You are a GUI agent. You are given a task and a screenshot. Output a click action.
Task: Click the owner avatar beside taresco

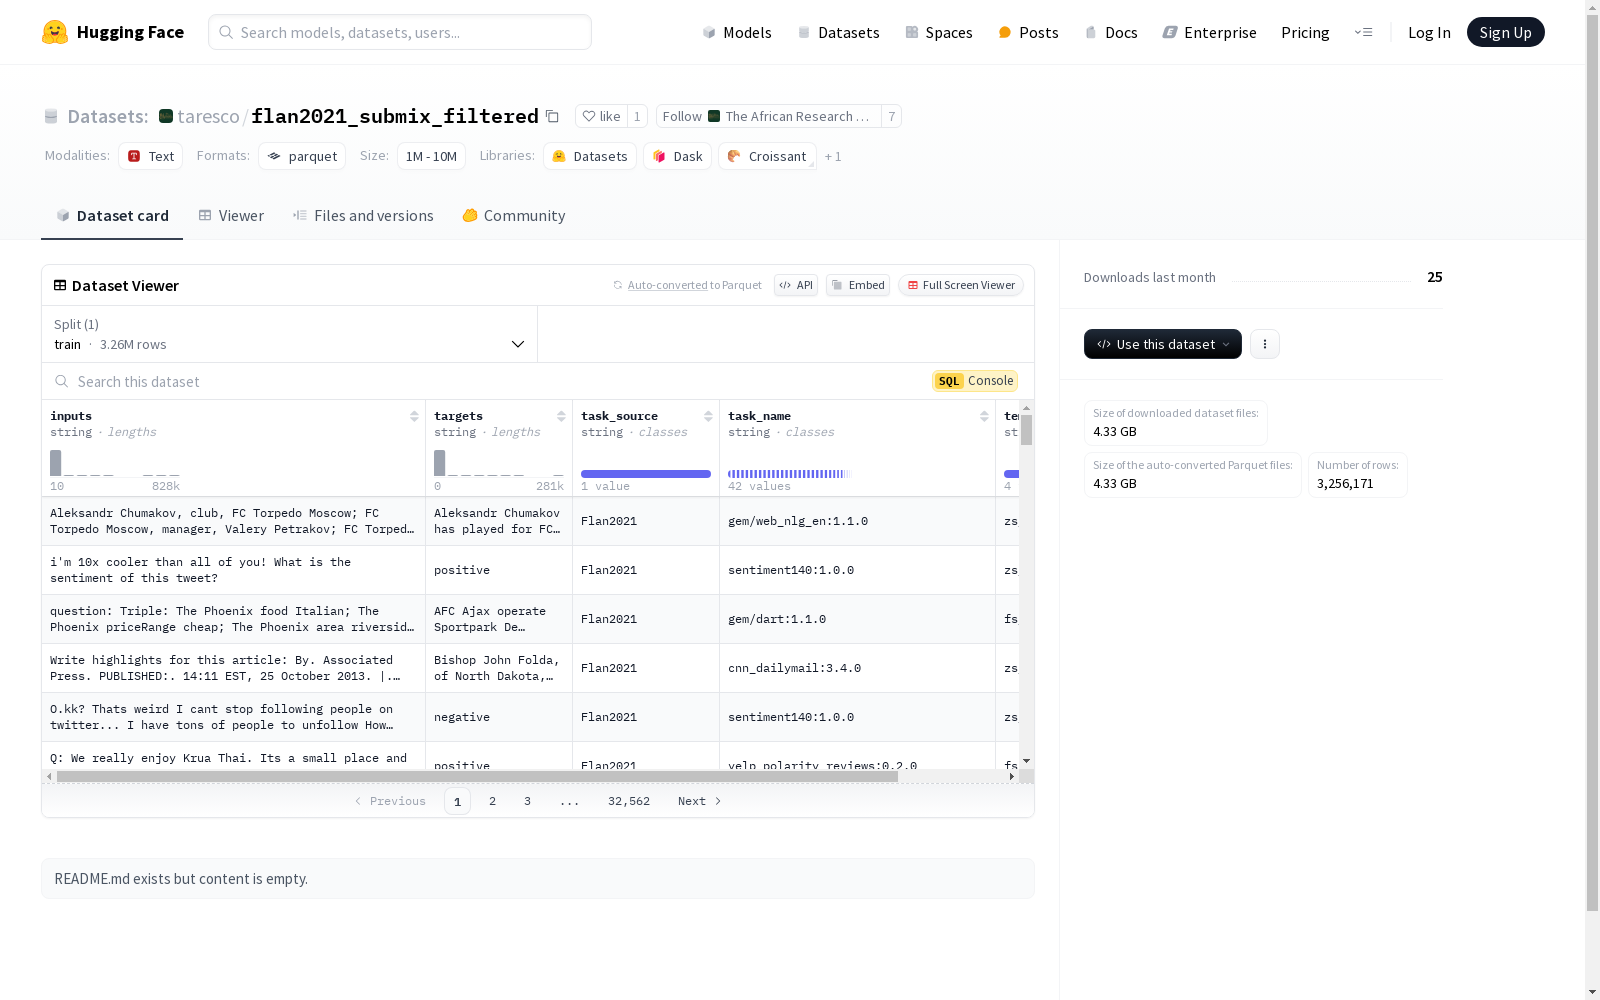point(166,116)
